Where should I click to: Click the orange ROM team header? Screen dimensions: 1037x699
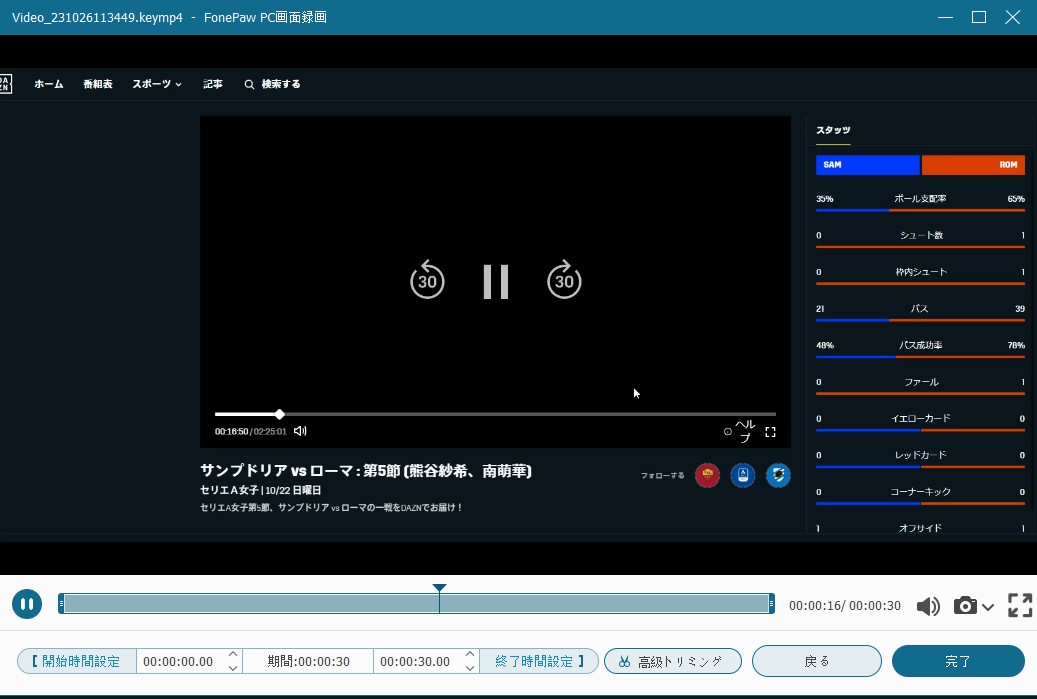(973, 165)
